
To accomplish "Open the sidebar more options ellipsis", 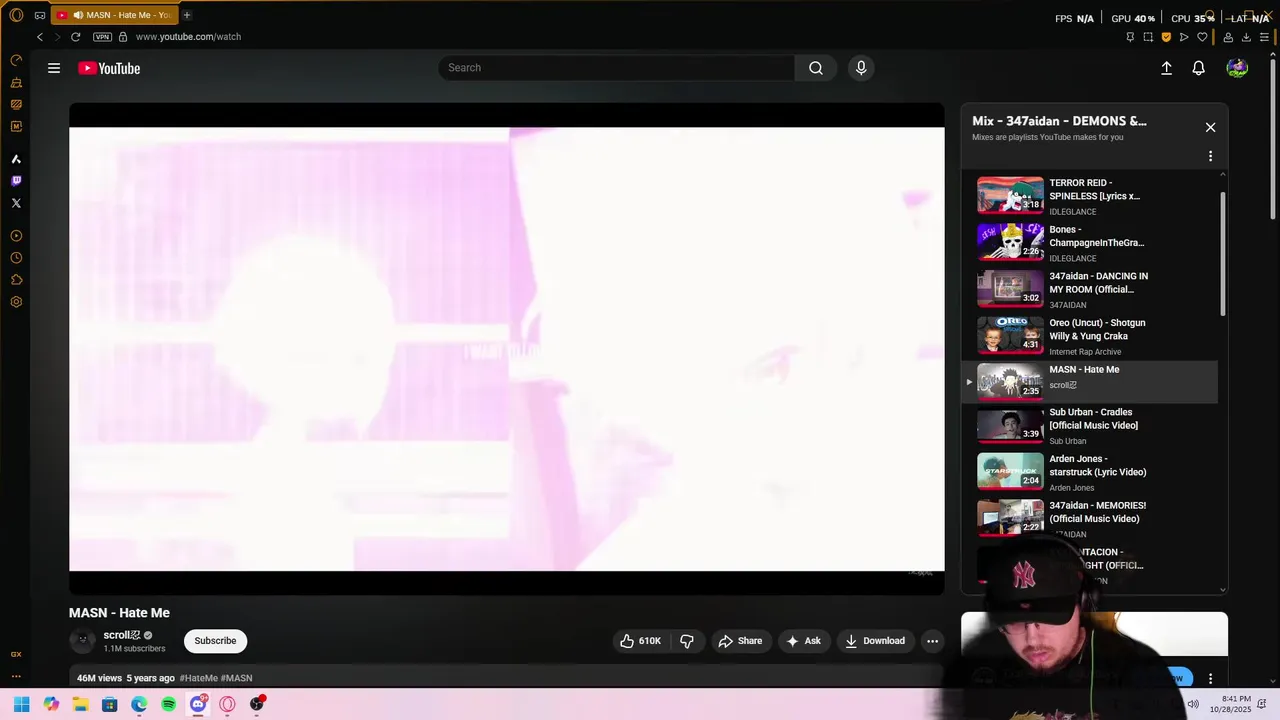I will click(16, 676).
